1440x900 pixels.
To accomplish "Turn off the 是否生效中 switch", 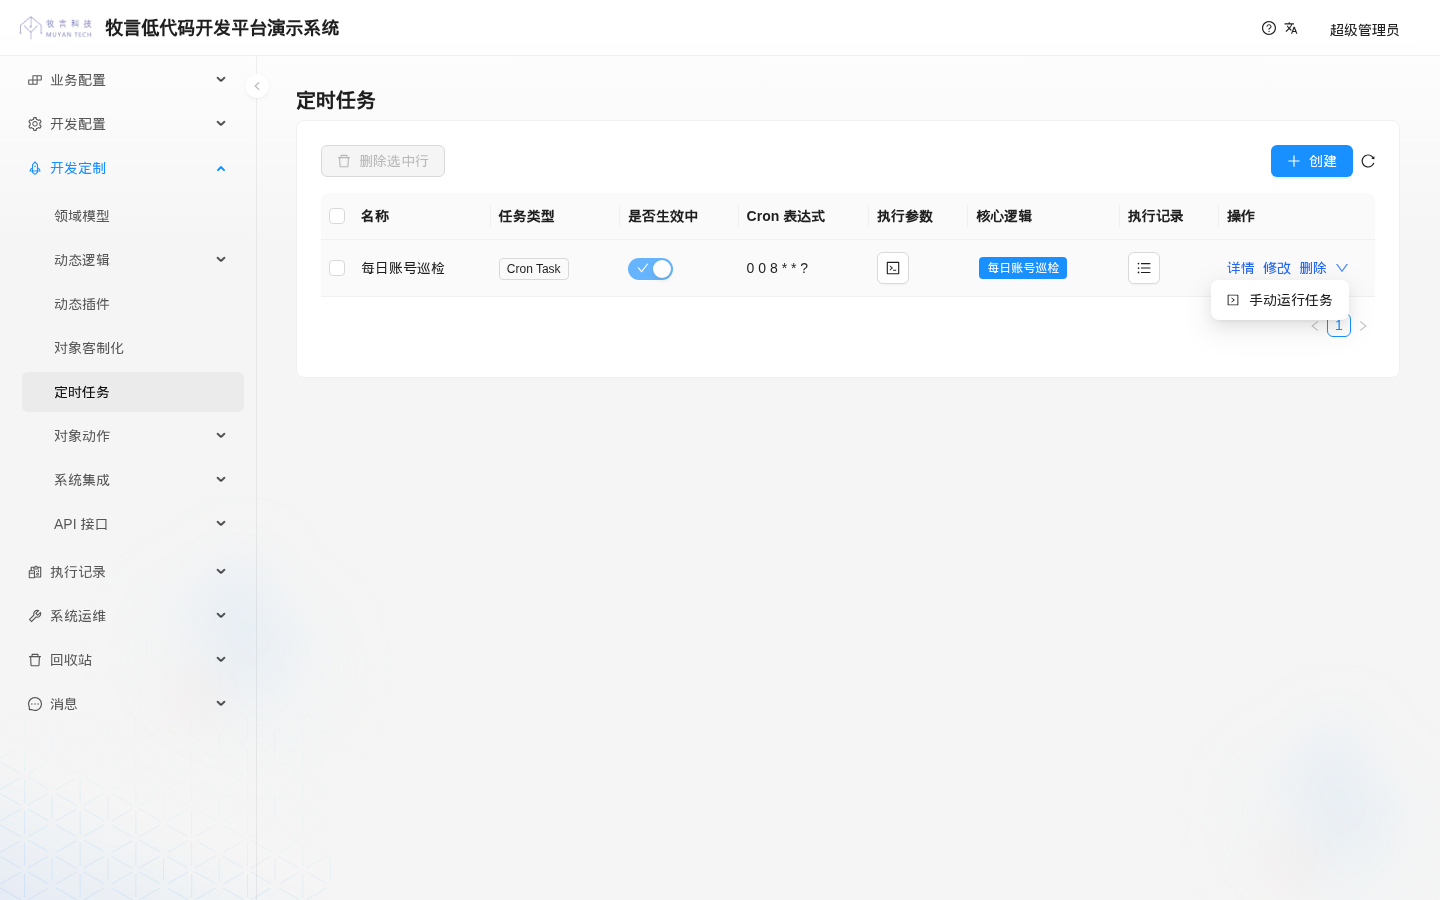I will 650,269.
